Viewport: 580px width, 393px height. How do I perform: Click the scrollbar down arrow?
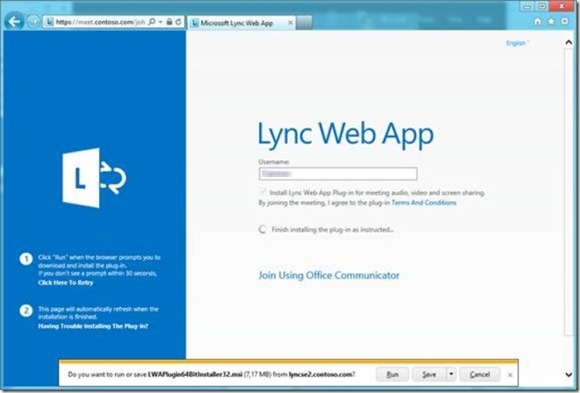(569, 374)
